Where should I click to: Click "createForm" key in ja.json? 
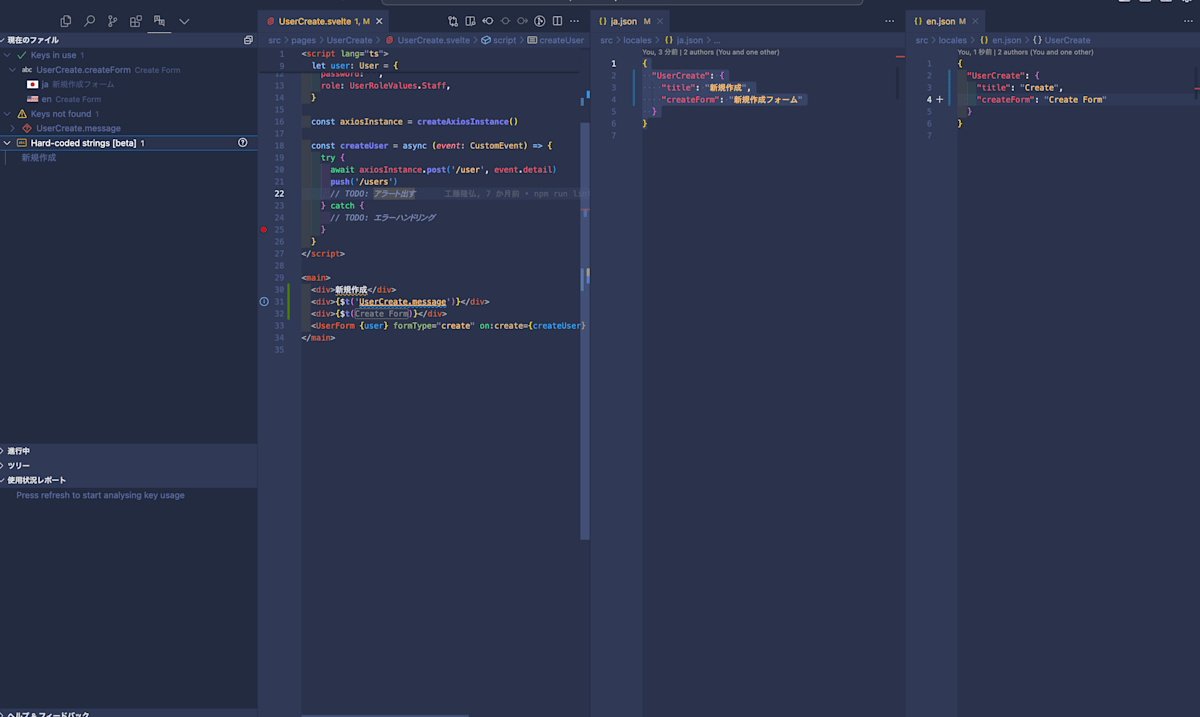pos(691,100)
